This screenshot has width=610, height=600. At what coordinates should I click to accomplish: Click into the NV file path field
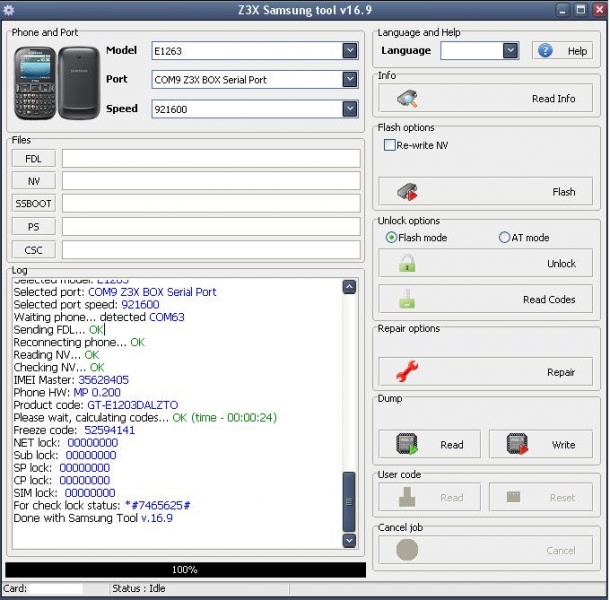[211, 181]
